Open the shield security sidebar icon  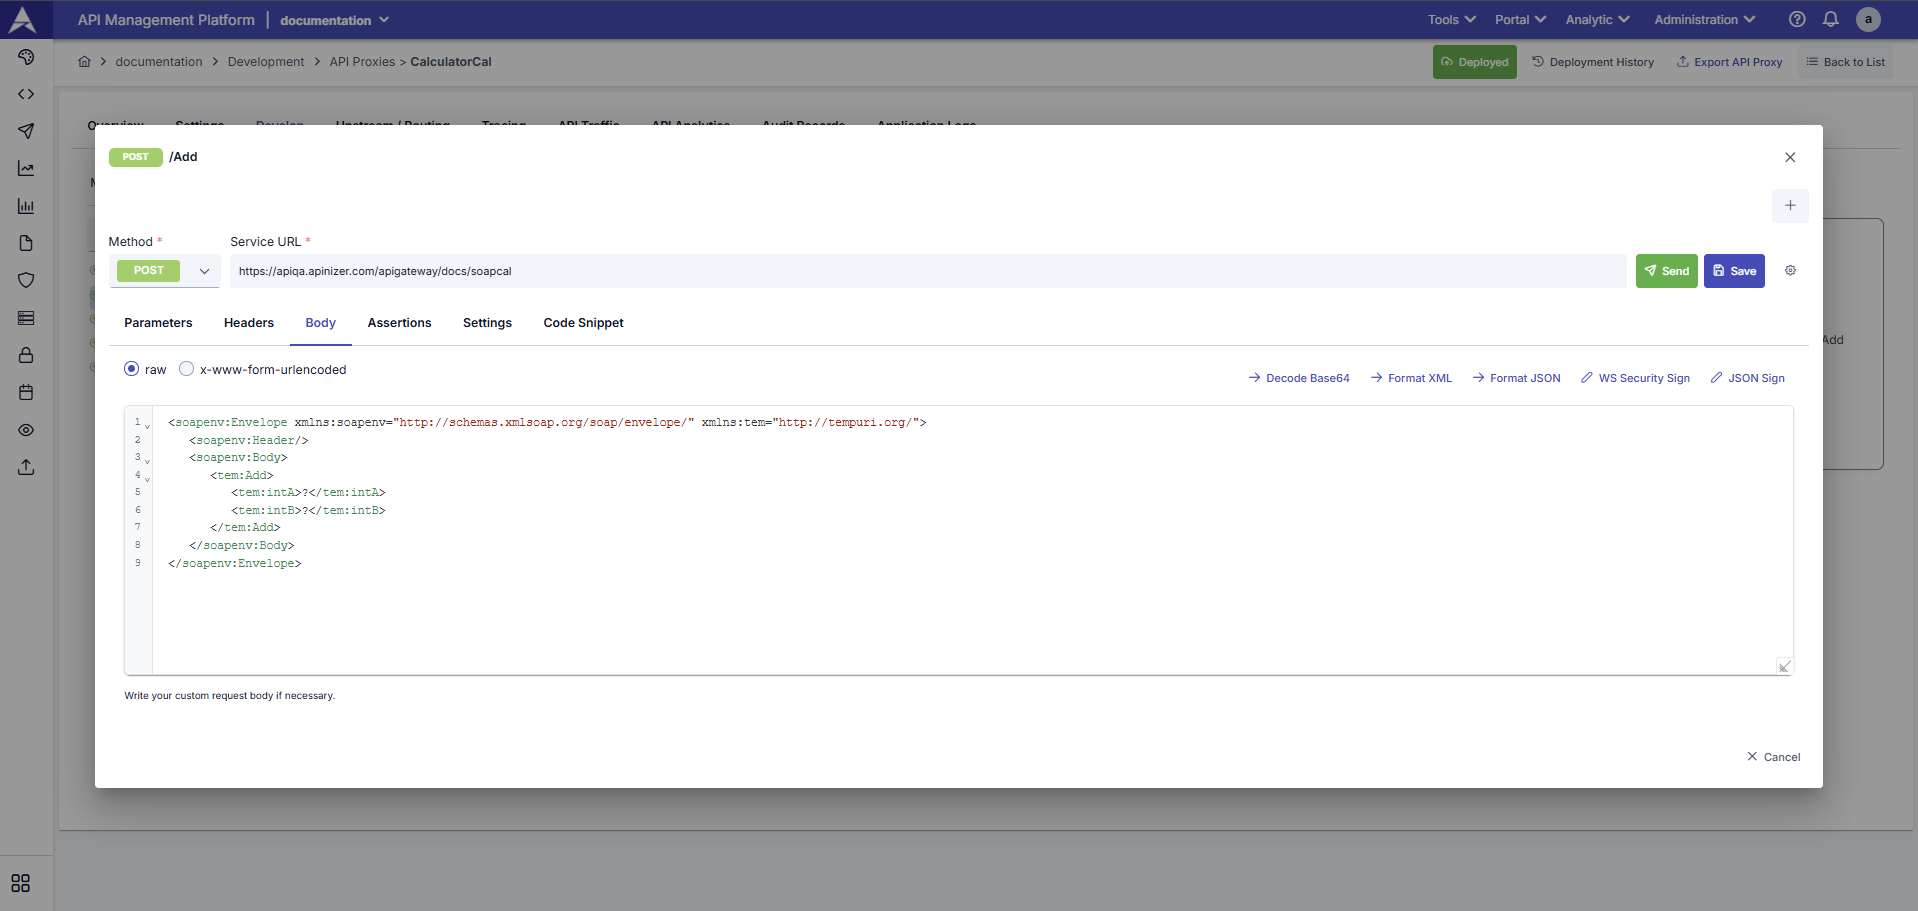coord(26,280)
